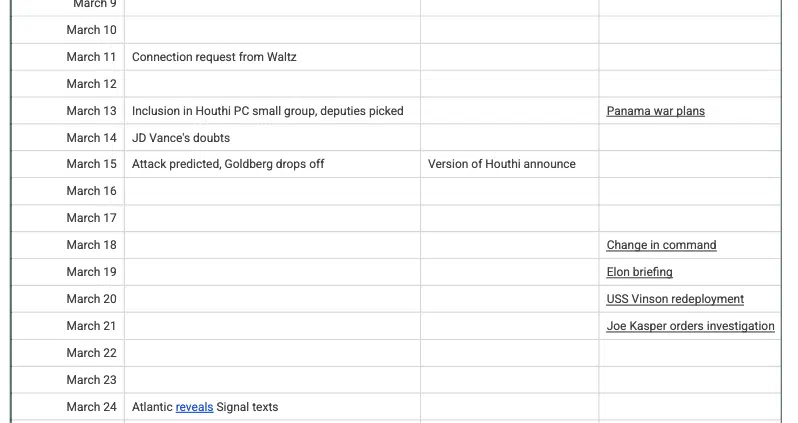798x423 pixels.
Task: Click the blue 'reveals' hyperlink
Action: [x=194, y=407]
